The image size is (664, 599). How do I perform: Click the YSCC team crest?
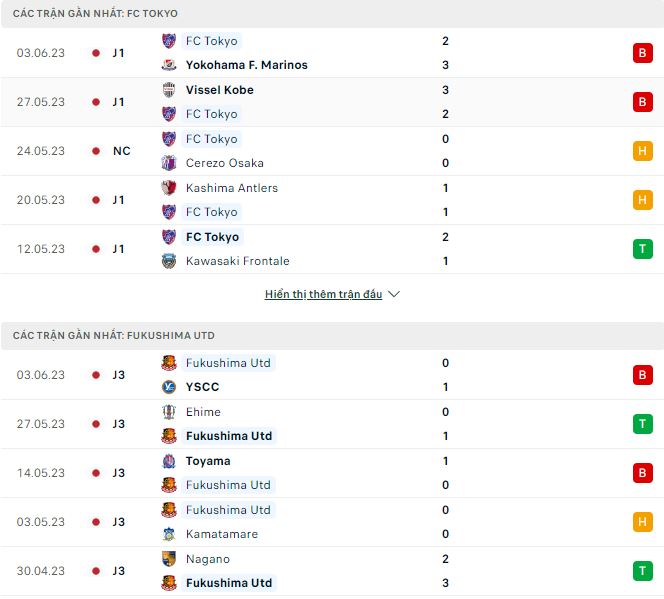pos(169,387)
